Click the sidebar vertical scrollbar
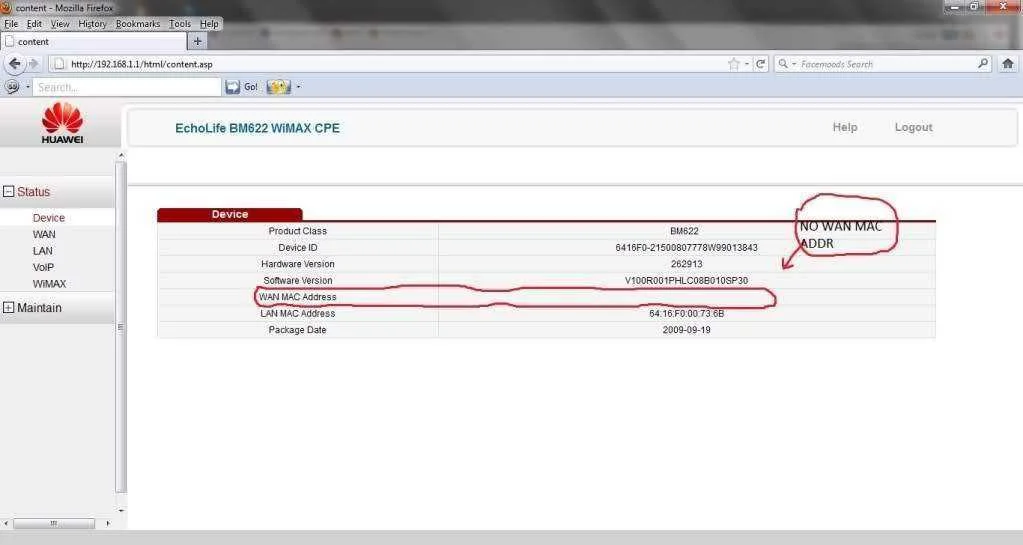1023x545 pixels. pos(120,326)
